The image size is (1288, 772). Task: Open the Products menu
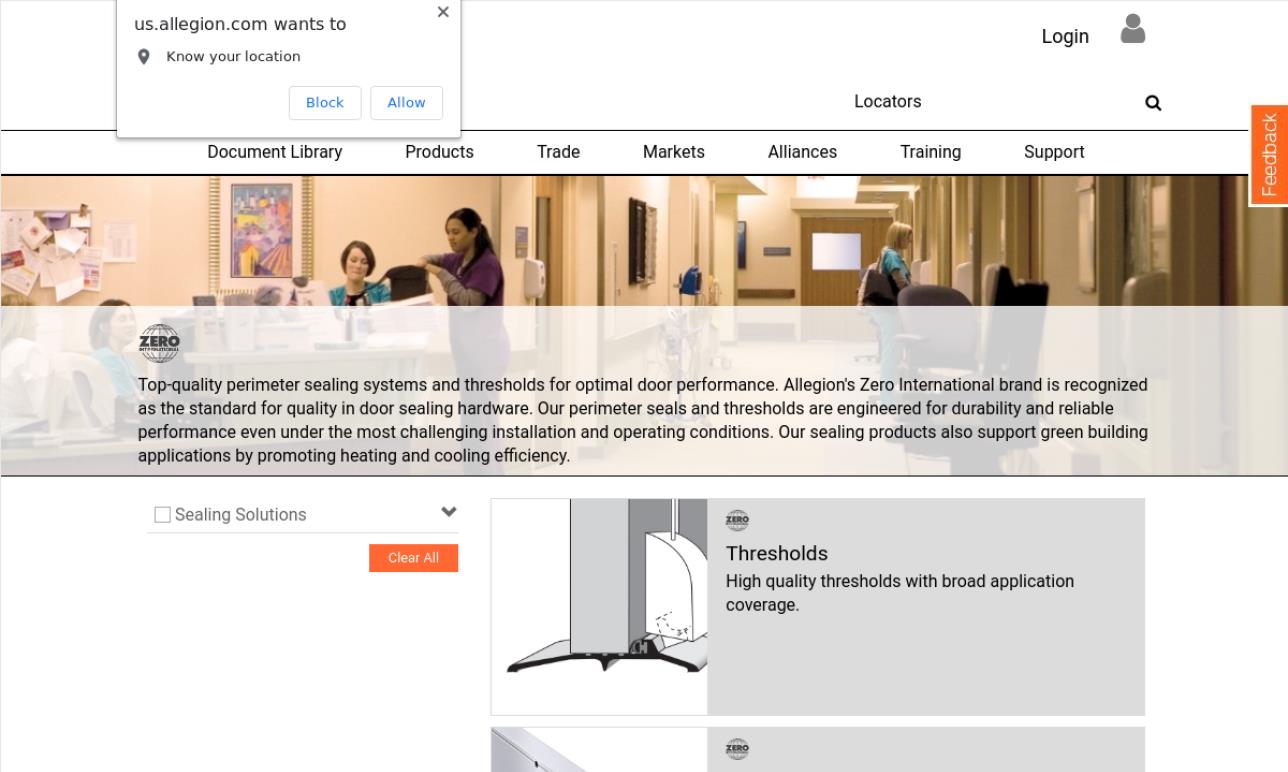(x=439, y=152)
